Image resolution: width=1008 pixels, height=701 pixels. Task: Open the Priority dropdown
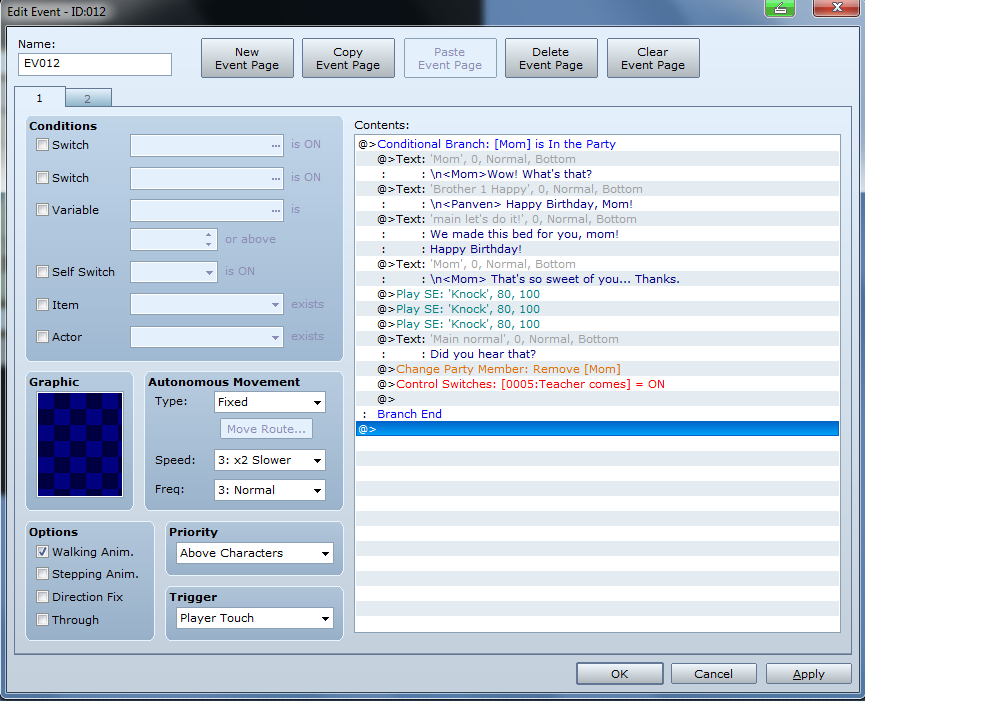(254, 553)
